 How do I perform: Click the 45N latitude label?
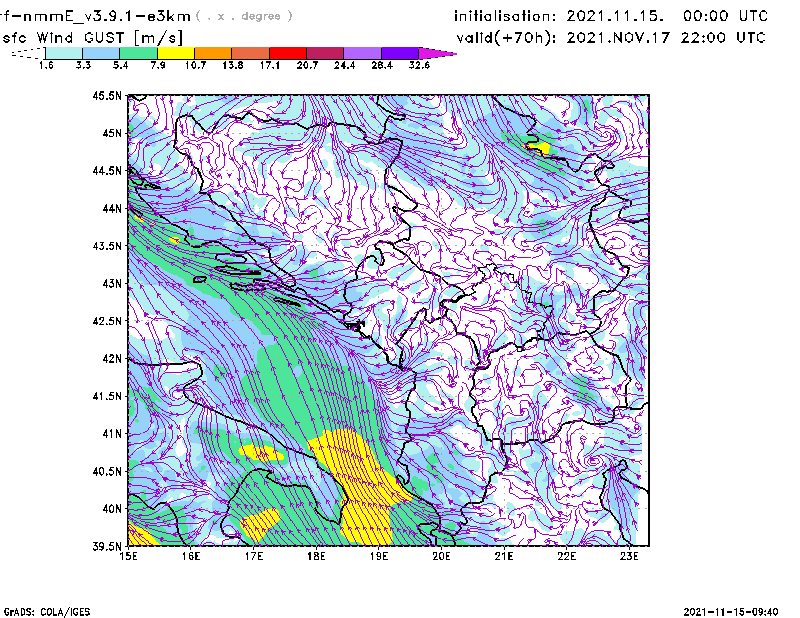coord(112,133)
